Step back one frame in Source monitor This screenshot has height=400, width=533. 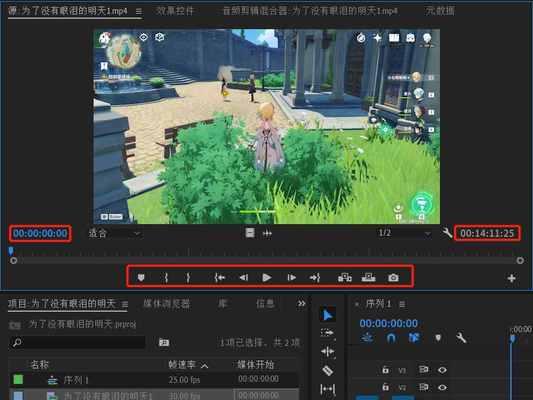(244, 278)
